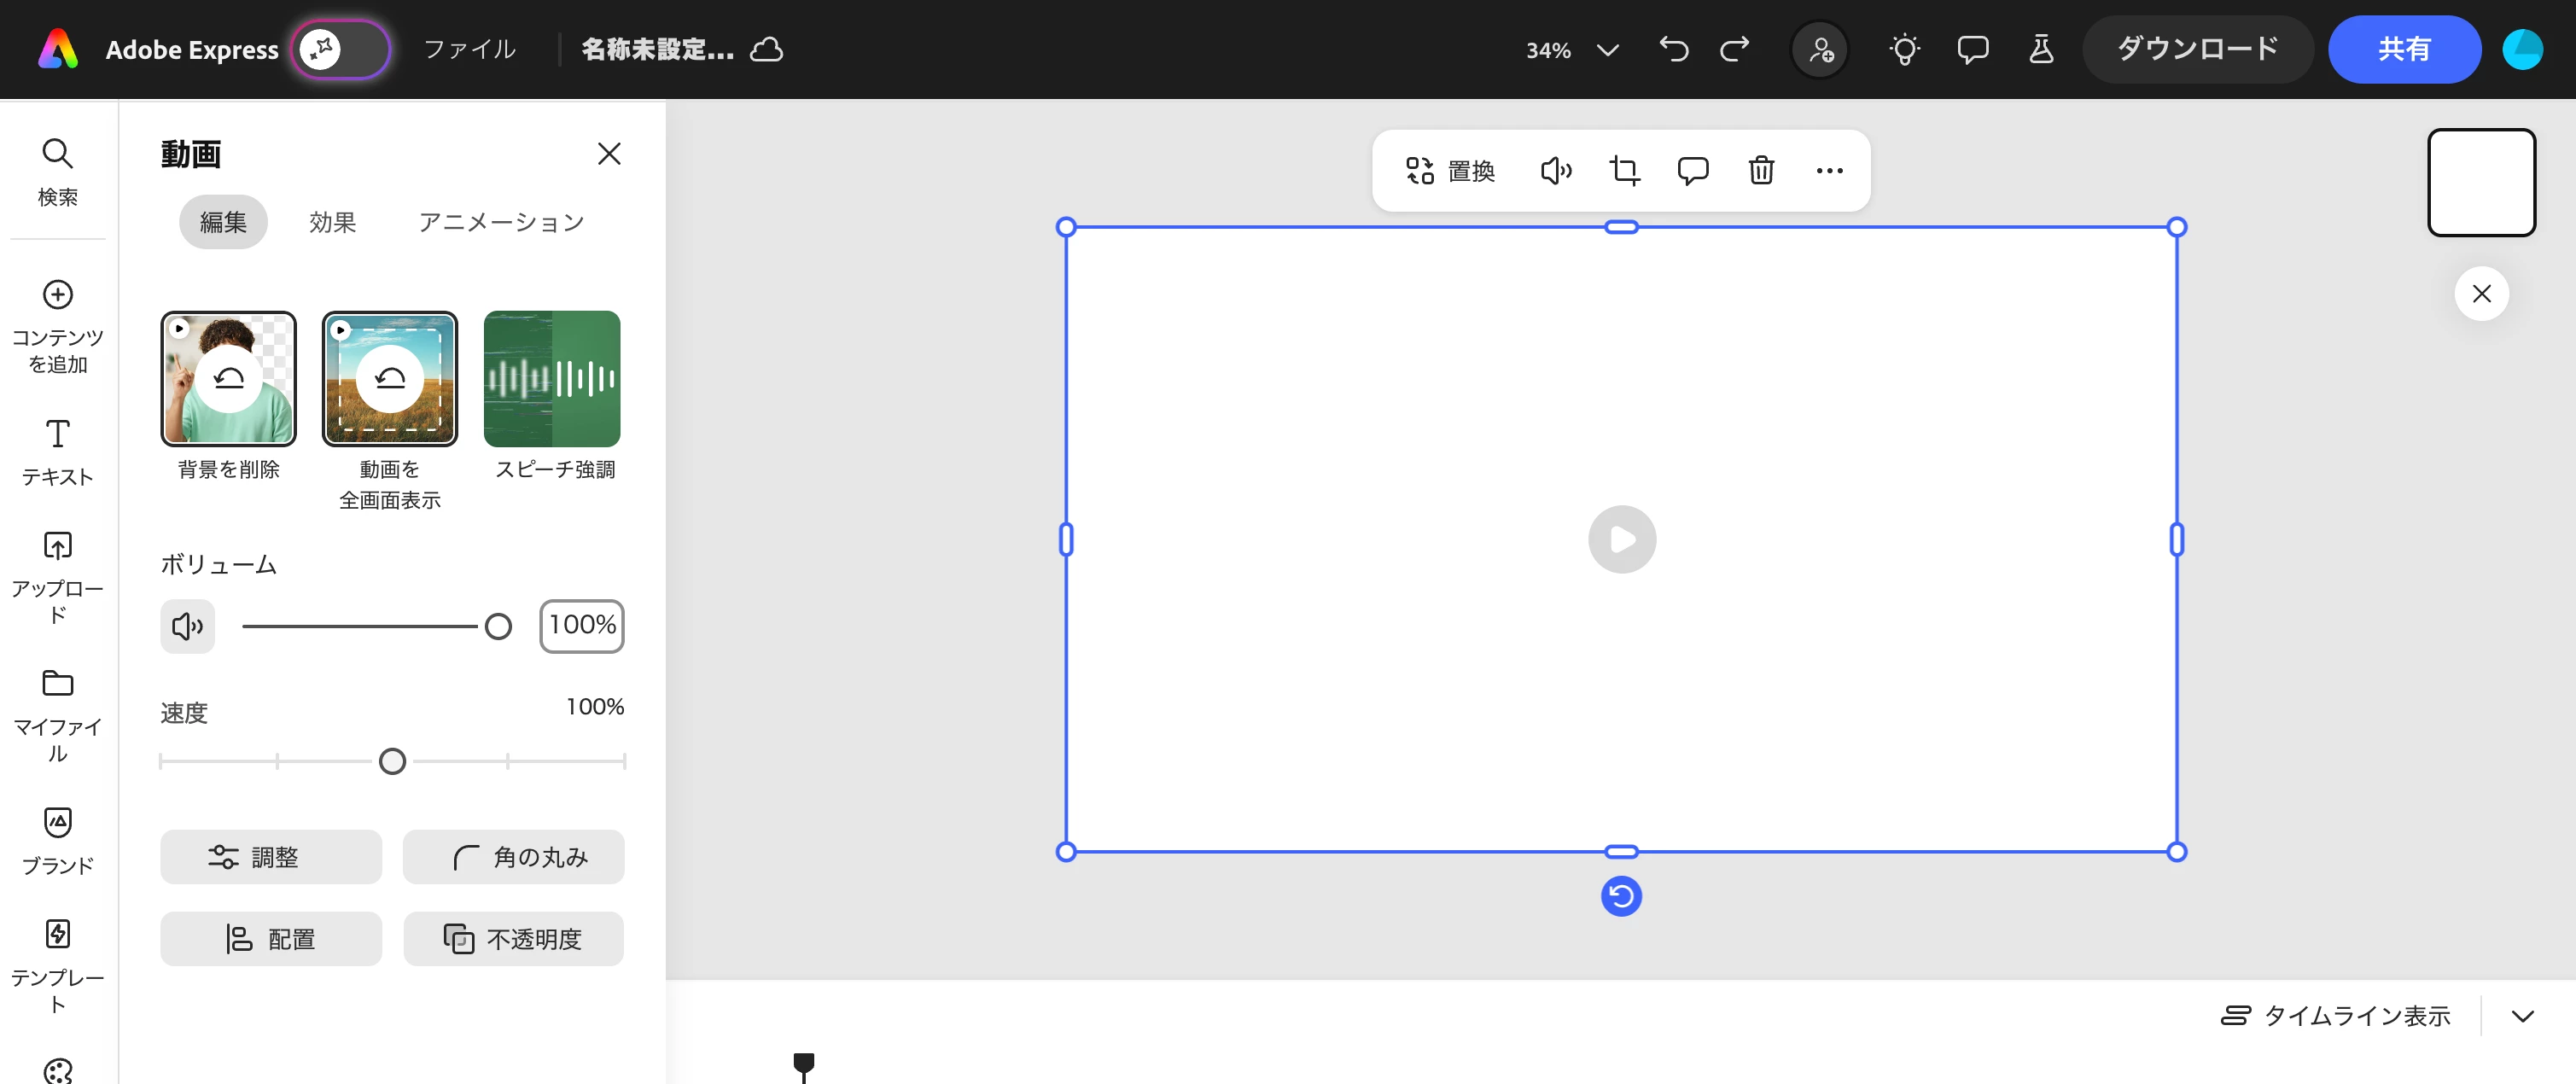Open コンテンツを追加 in the sidebar
The width and height of the screenshot is (2576, 1084).
57,326
